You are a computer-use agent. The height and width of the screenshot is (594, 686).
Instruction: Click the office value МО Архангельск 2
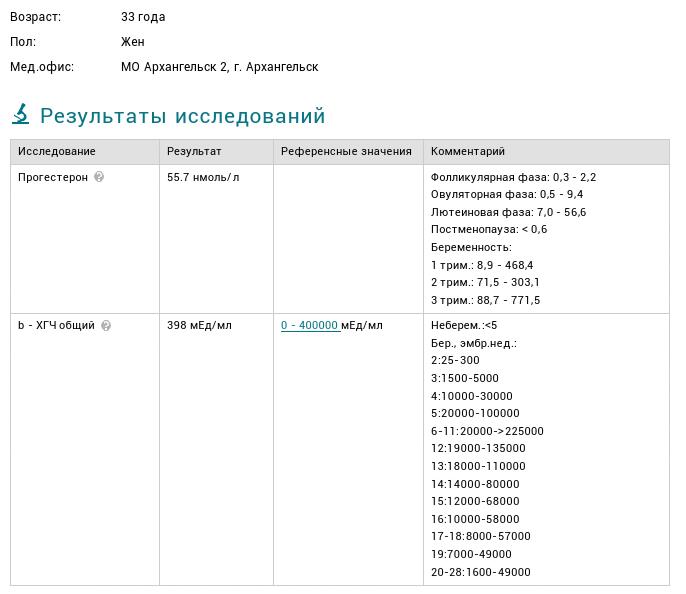tap(174, 67)
